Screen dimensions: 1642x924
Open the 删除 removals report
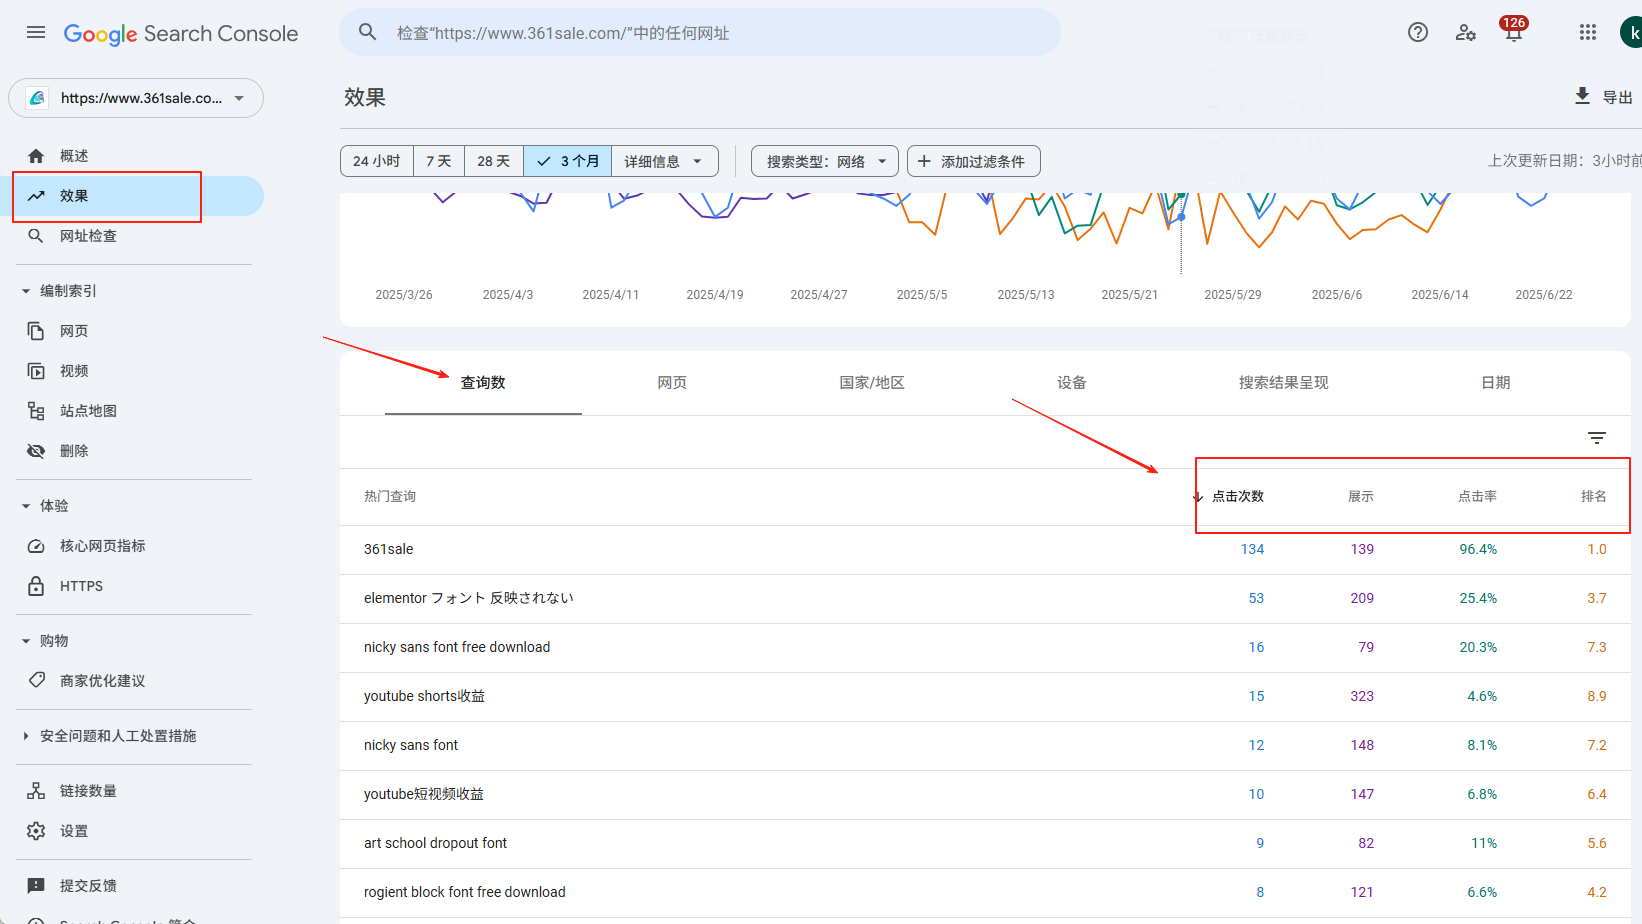point(74,450)
